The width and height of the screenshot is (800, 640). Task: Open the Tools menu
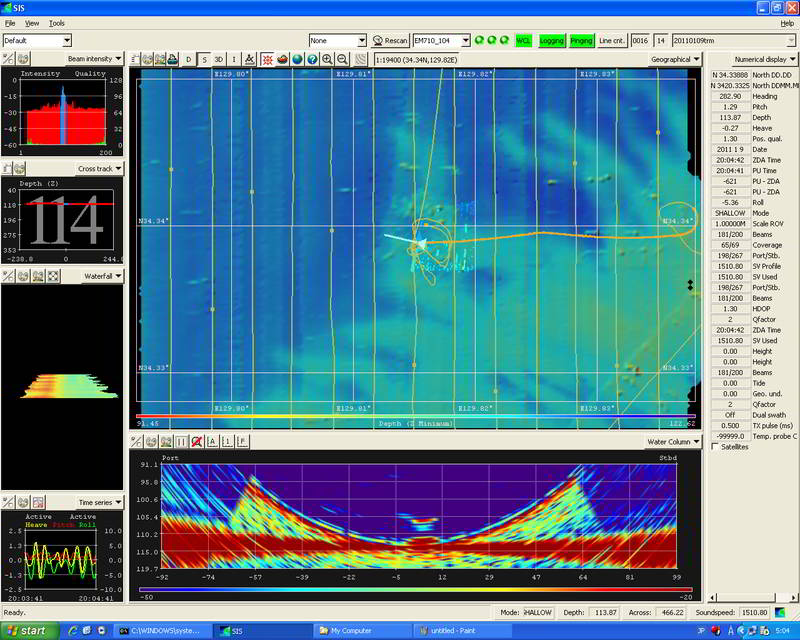click(x=56, y=22)
